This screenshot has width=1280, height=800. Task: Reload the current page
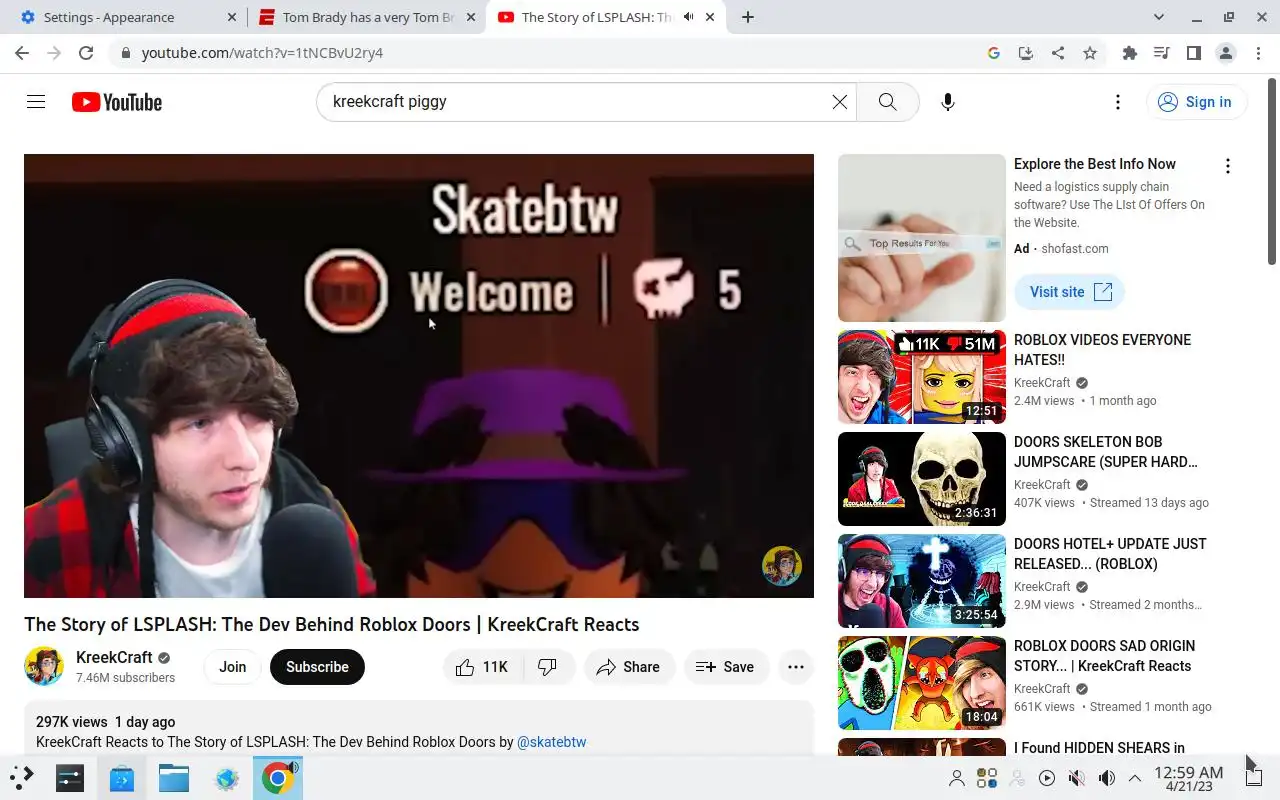coord(86,53)
